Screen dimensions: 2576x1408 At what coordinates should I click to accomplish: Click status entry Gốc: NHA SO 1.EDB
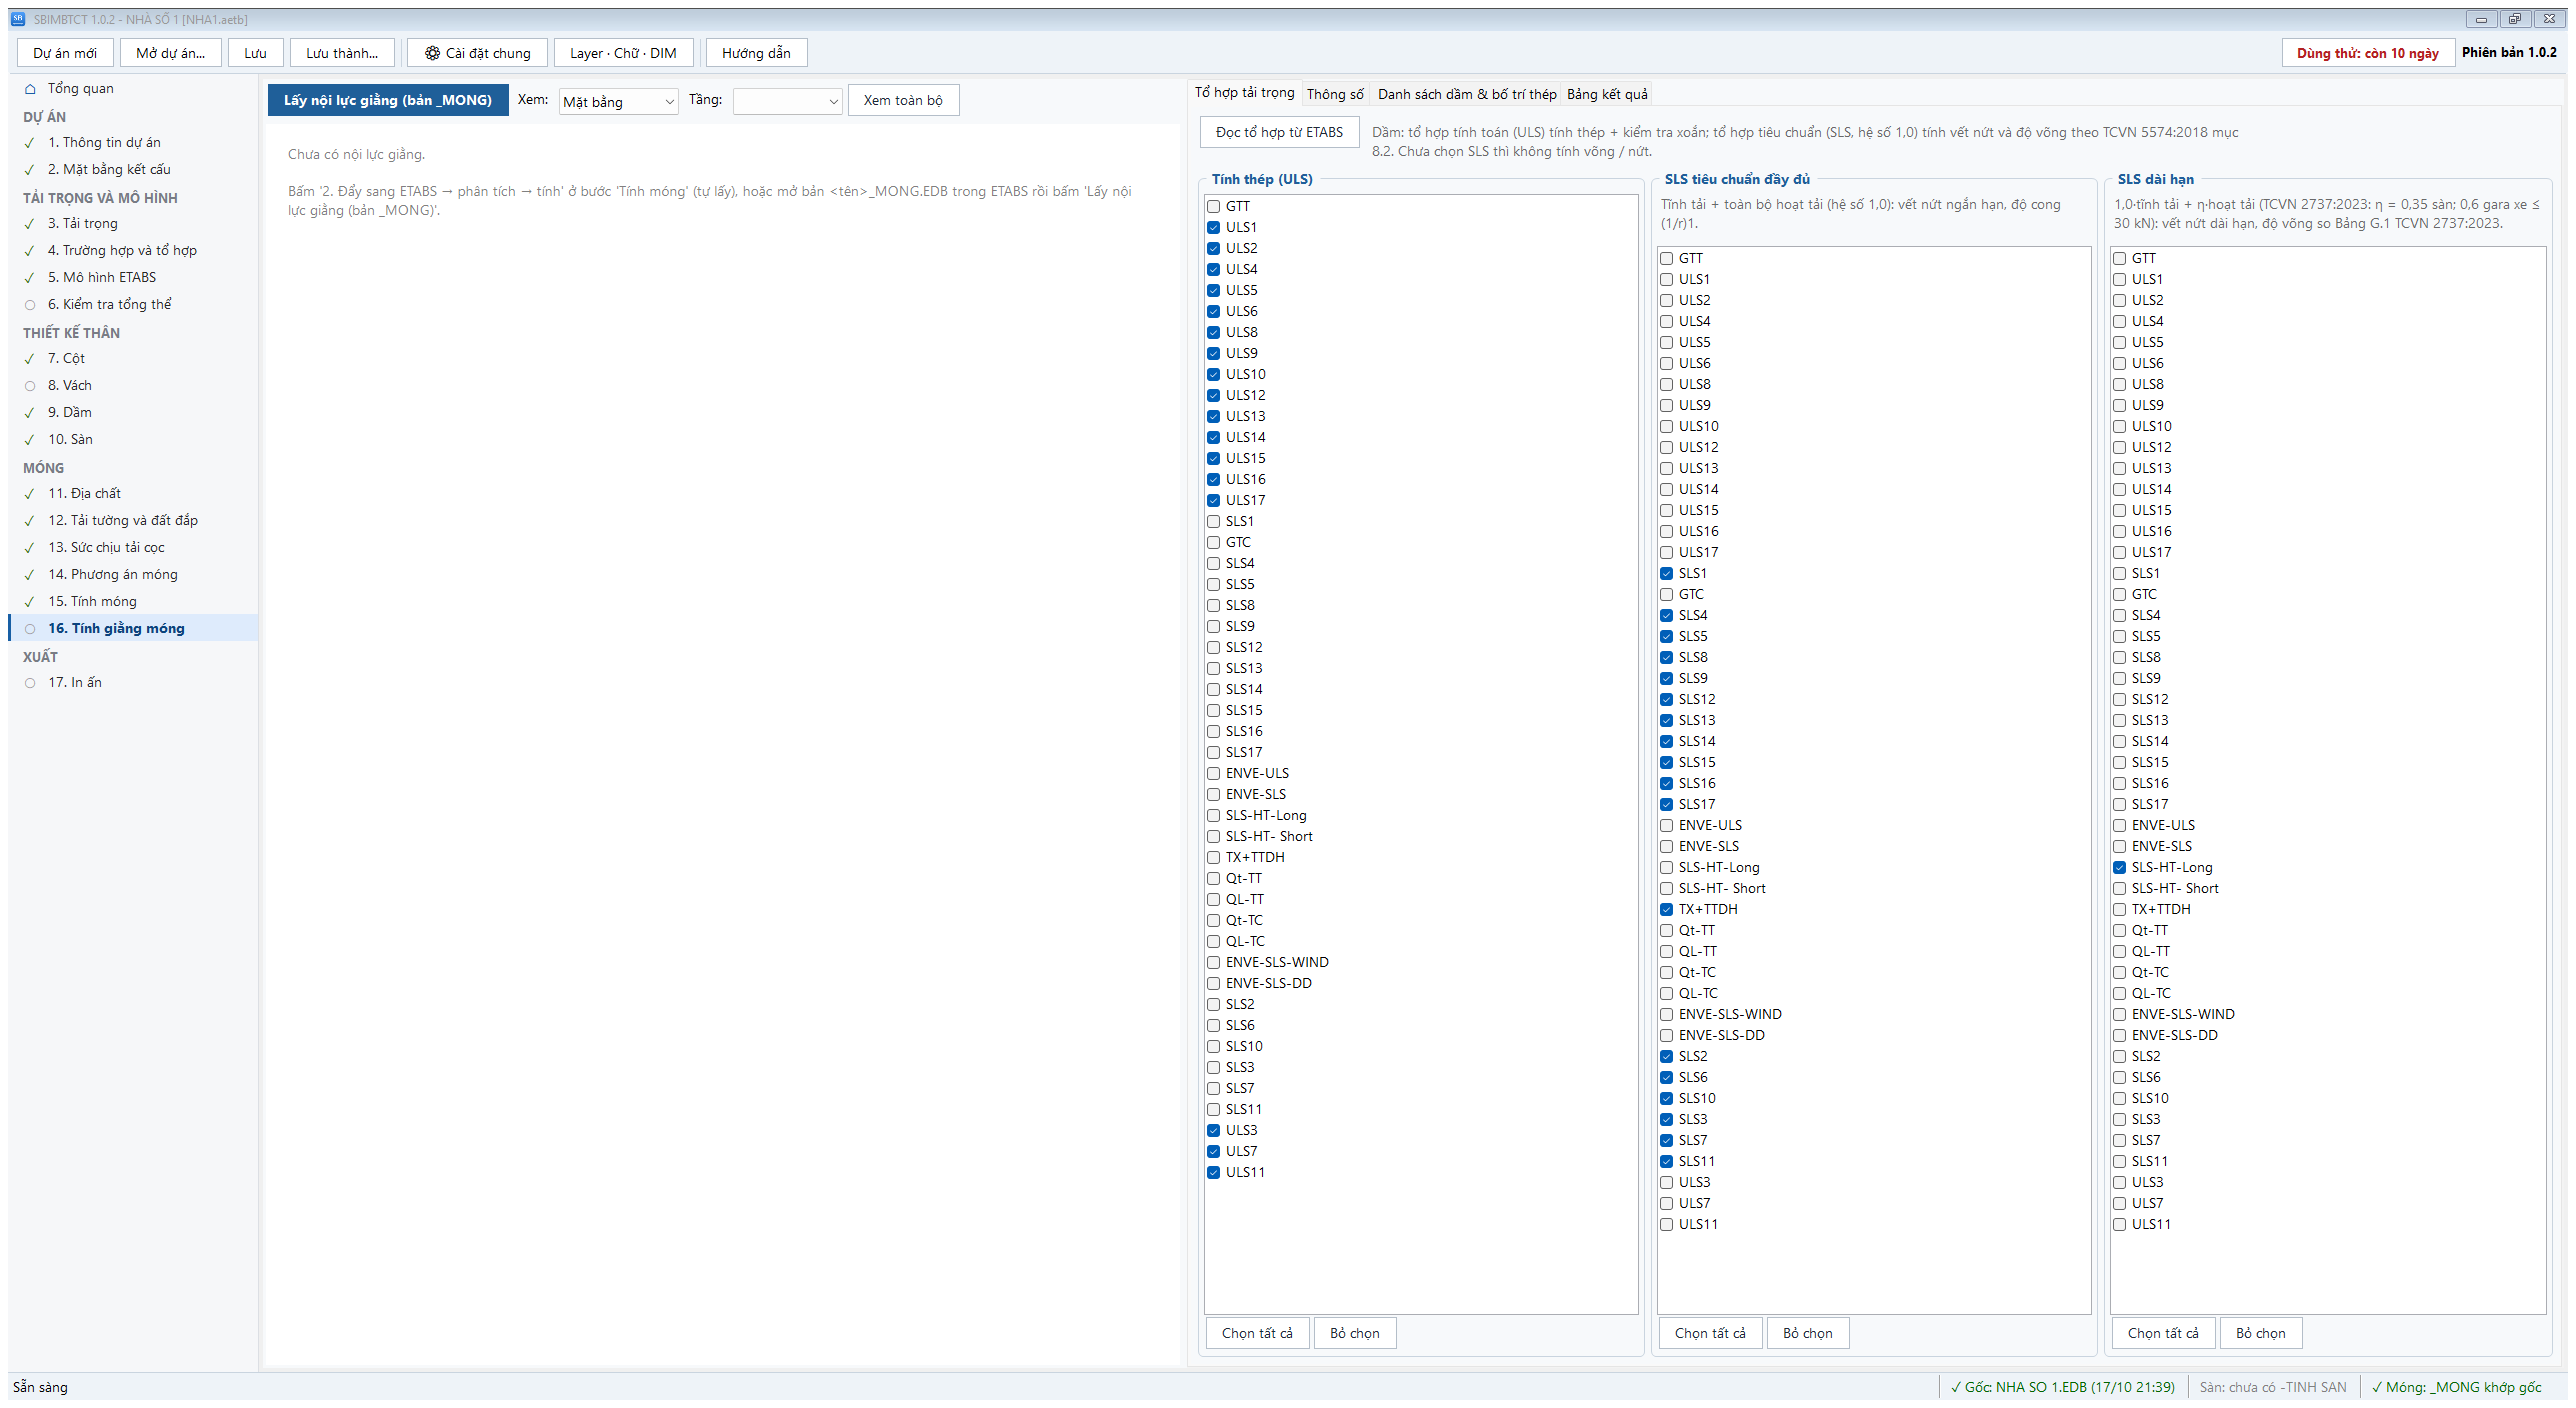click(x=2062, y=1387)
